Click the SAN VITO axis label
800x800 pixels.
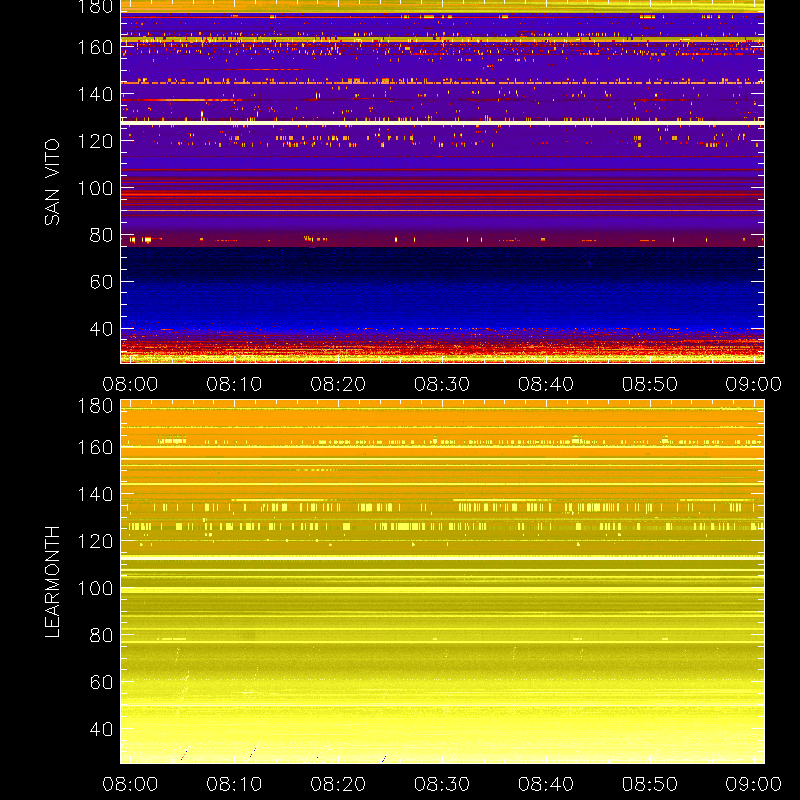(52, 182)
